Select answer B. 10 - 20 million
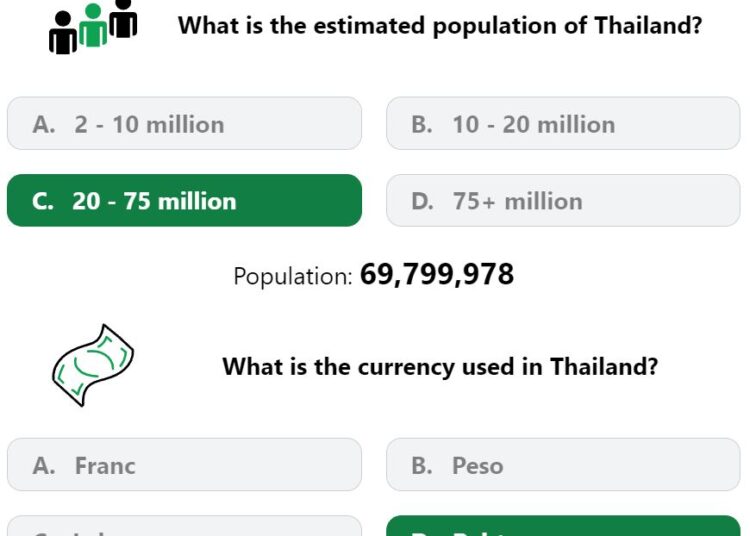Screen dimensions: 750x536 [563, 124]
